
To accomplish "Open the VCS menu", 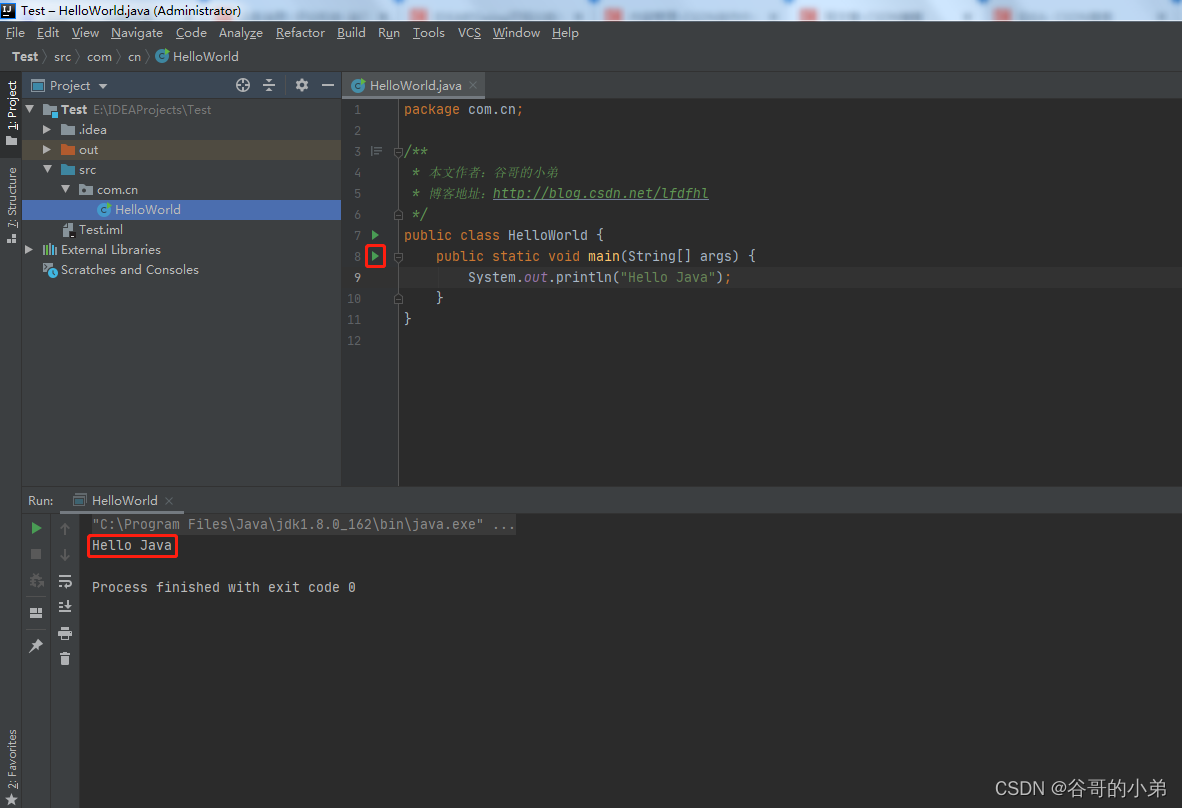I will click(x=469, y=32).
